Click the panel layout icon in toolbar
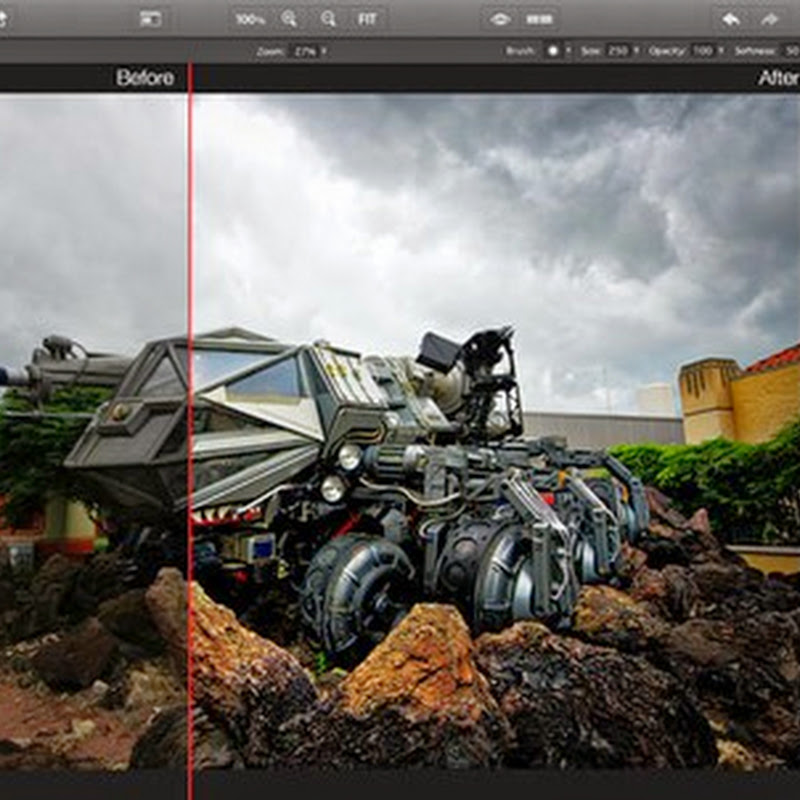Screen dimensions: 800x800 151,19
